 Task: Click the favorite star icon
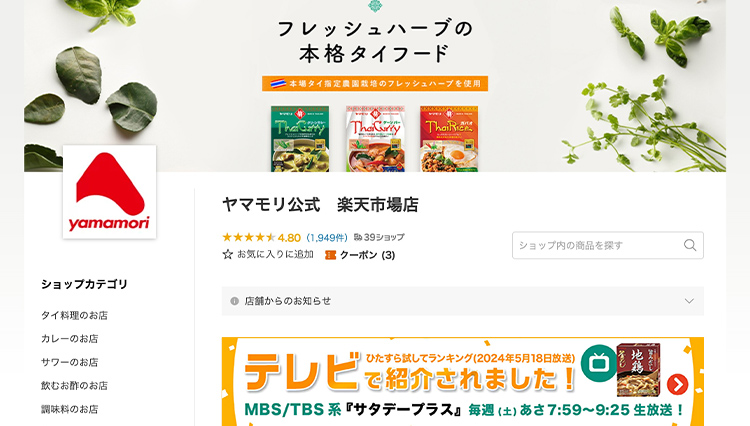tap(228, 254)
